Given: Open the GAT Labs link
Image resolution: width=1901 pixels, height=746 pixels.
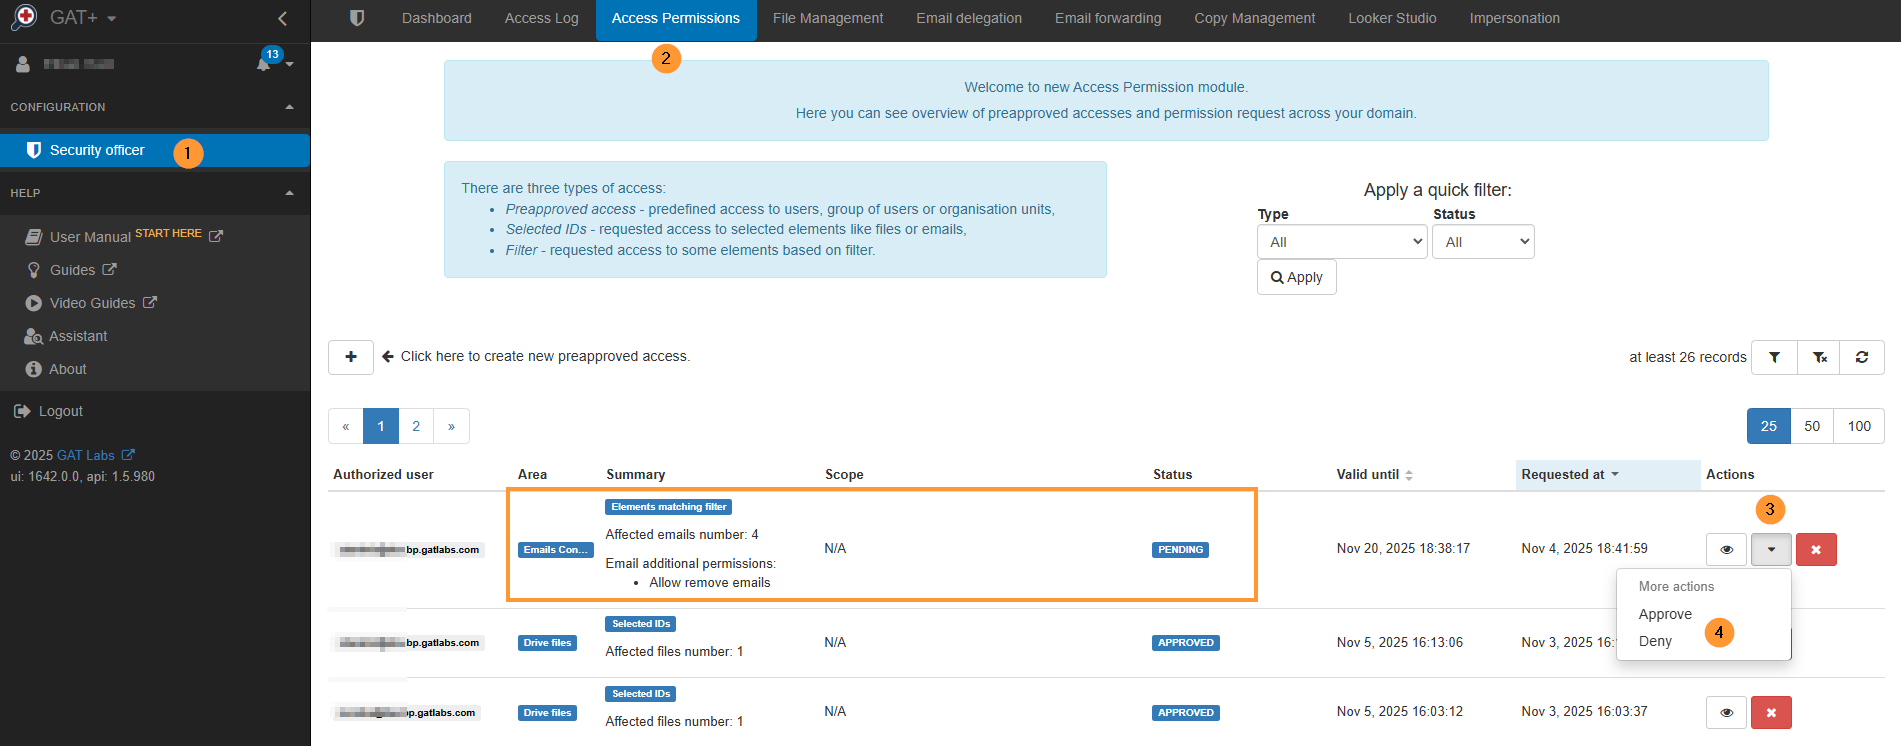Looking at the screenshot, I should point(95,455).
